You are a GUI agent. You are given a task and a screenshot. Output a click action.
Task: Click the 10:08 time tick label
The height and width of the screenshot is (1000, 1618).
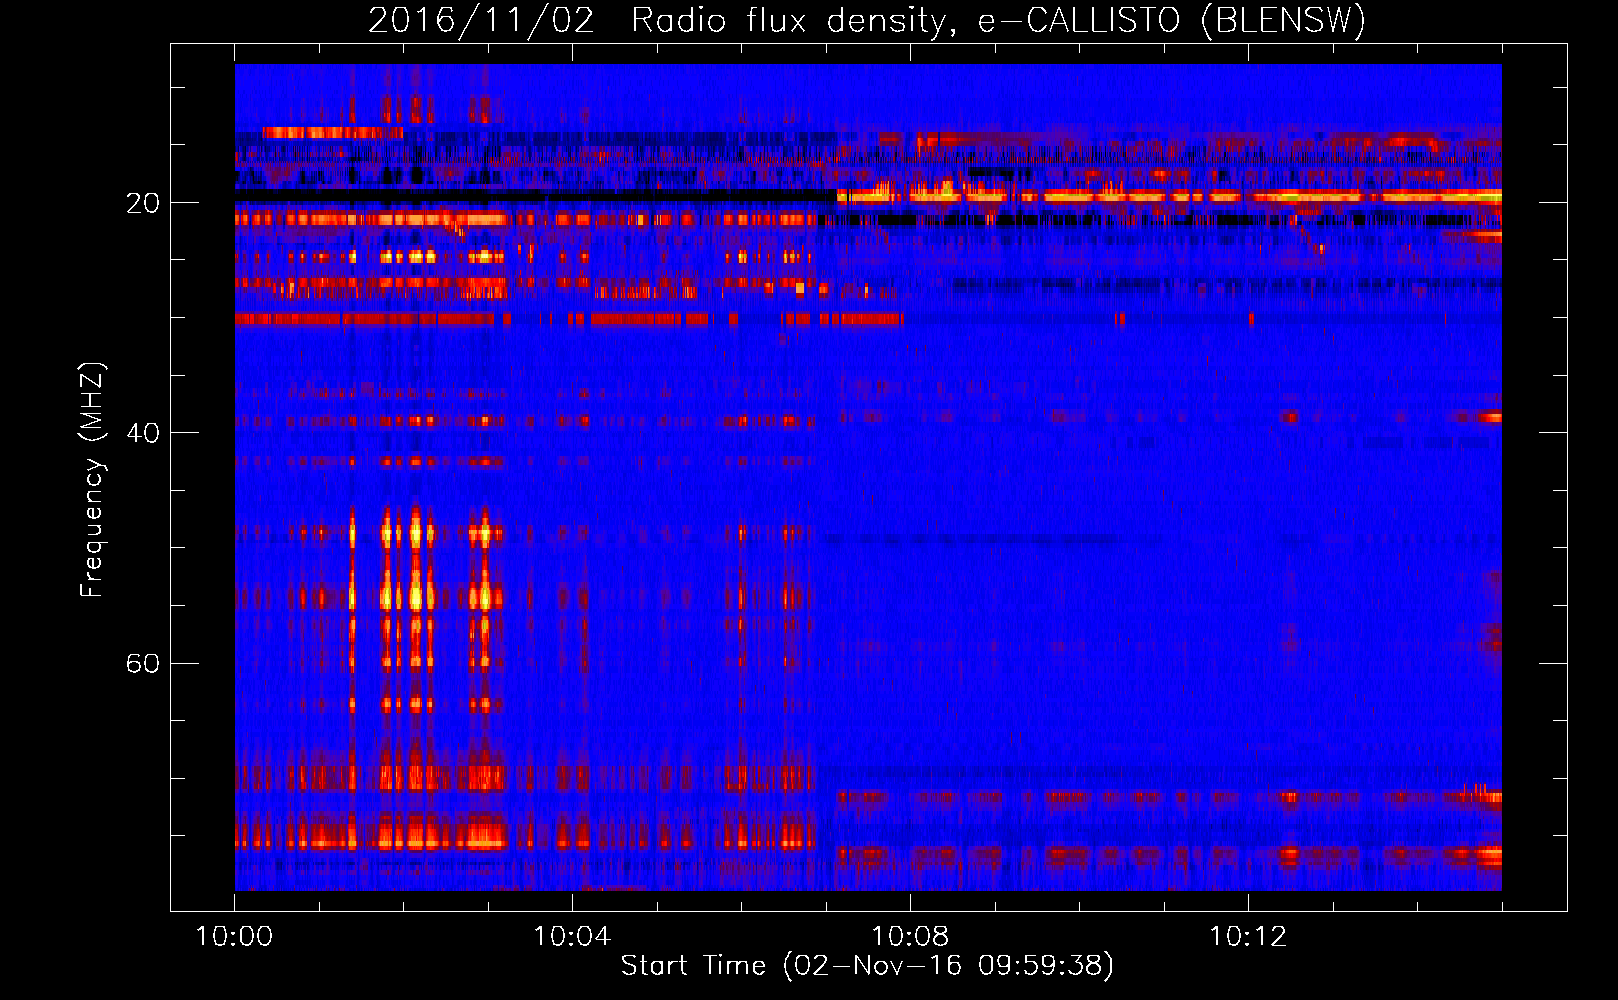[910, 937]
